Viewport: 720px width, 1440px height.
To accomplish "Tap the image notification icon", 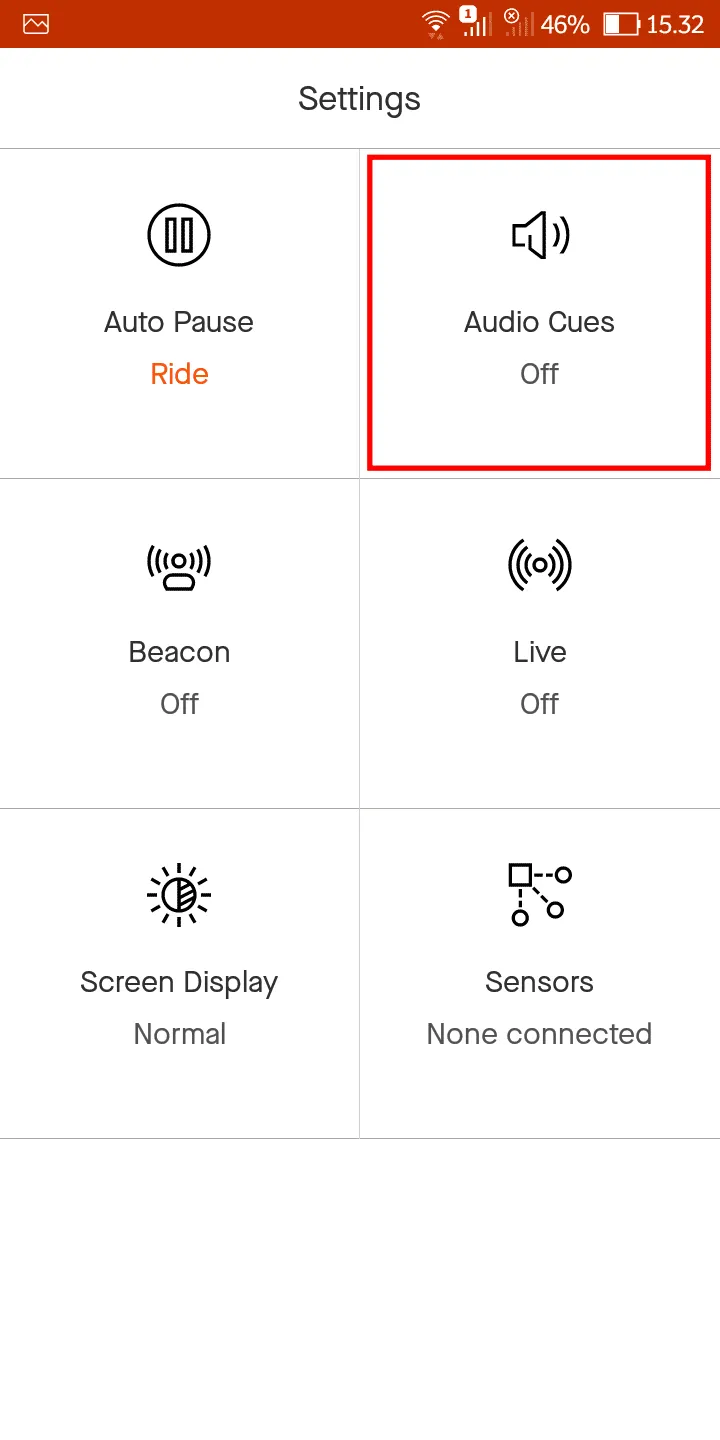I will click(x=36, y=24).
